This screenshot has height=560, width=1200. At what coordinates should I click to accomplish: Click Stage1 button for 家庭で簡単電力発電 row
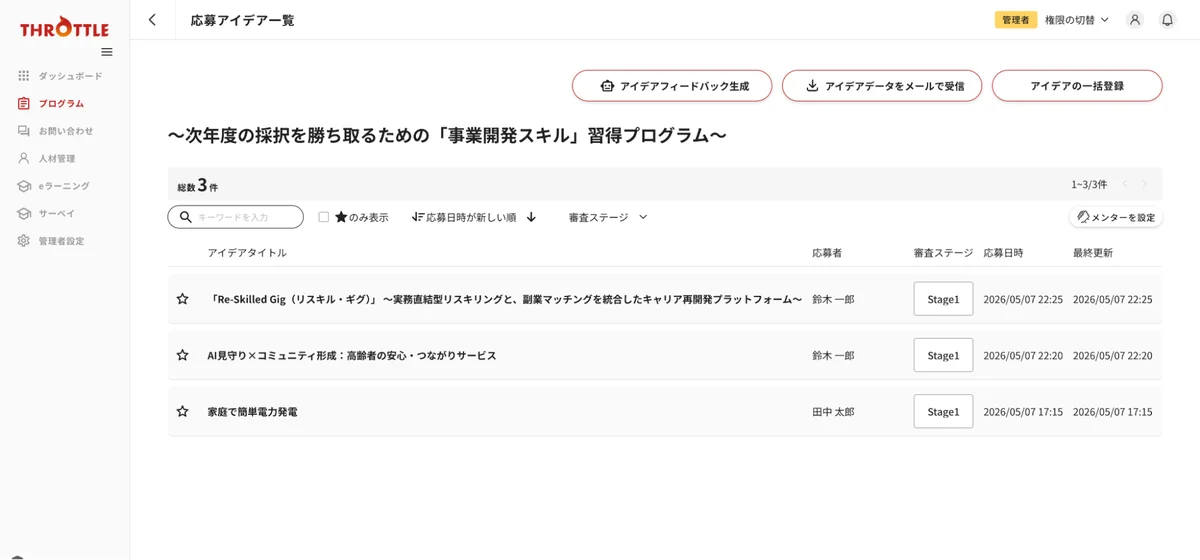coord(943,411)
